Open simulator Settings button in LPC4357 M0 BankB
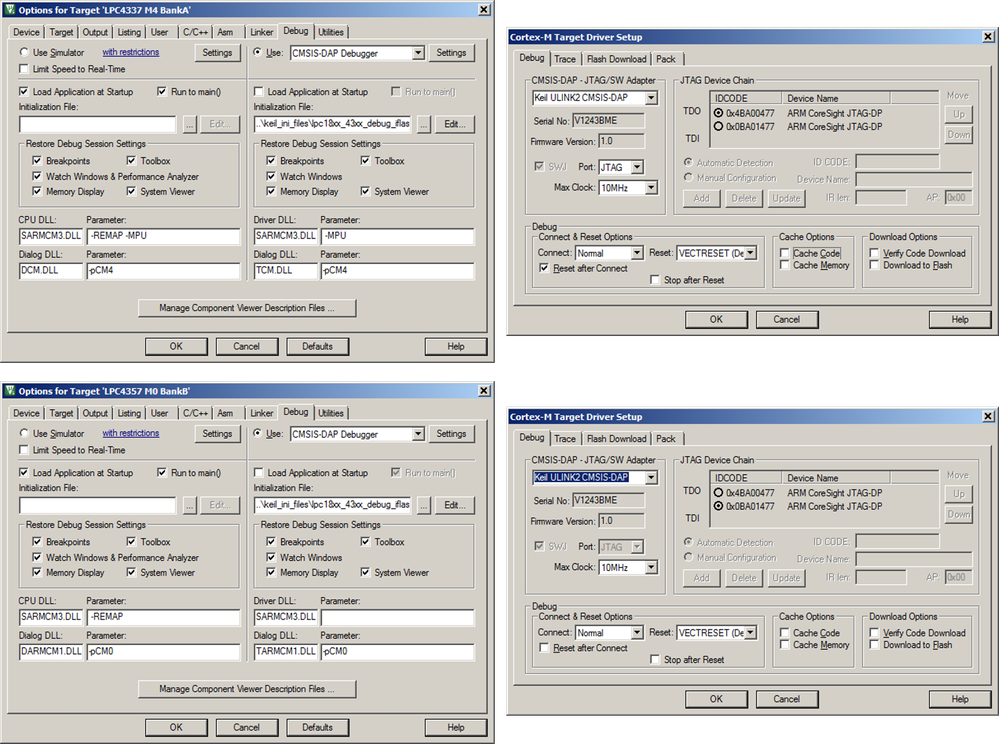This screenshot has height=744, width=999. (x=217, y=434)
